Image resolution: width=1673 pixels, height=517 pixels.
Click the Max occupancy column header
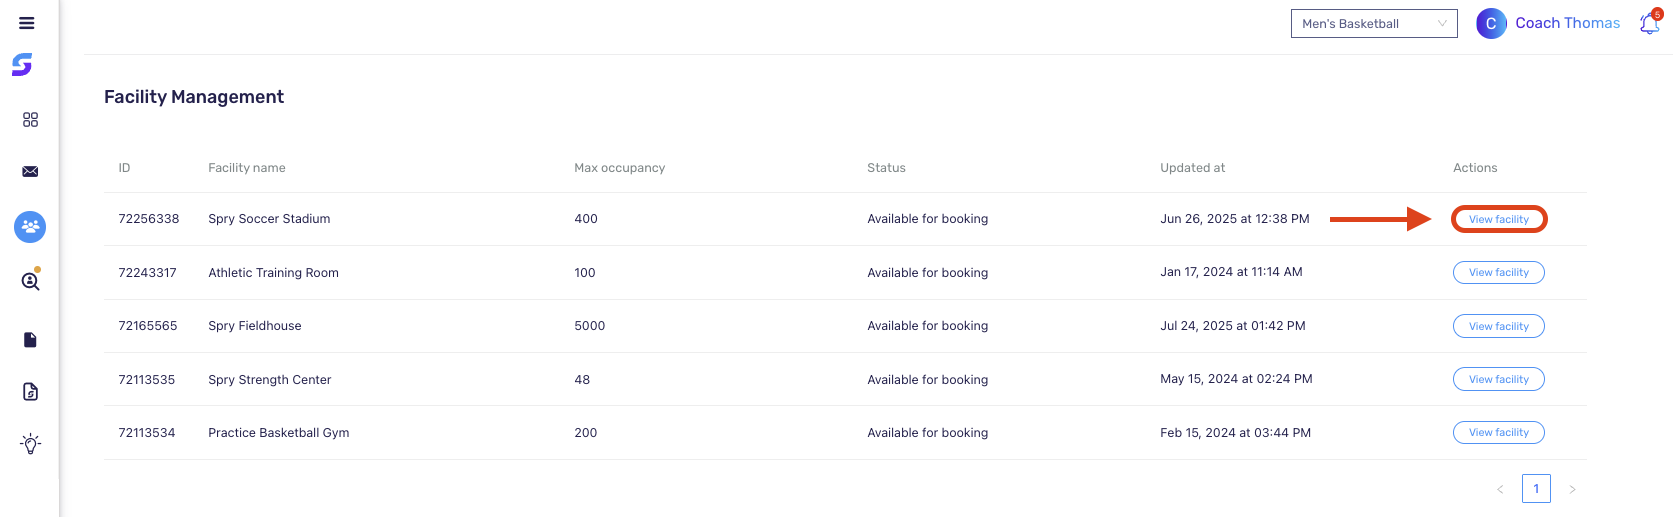click(619, 168)
